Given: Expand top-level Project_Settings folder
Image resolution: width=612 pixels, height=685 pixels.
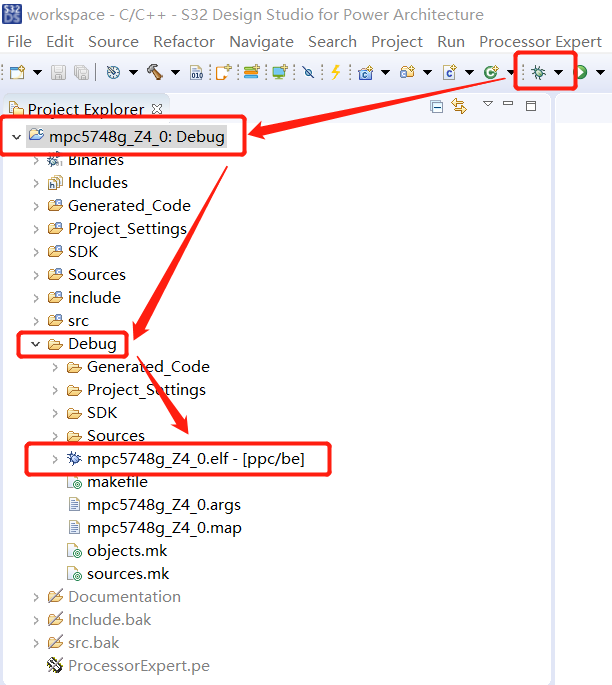Looking at the screenshot, I should pyautogui.click(x=36, y=229).
